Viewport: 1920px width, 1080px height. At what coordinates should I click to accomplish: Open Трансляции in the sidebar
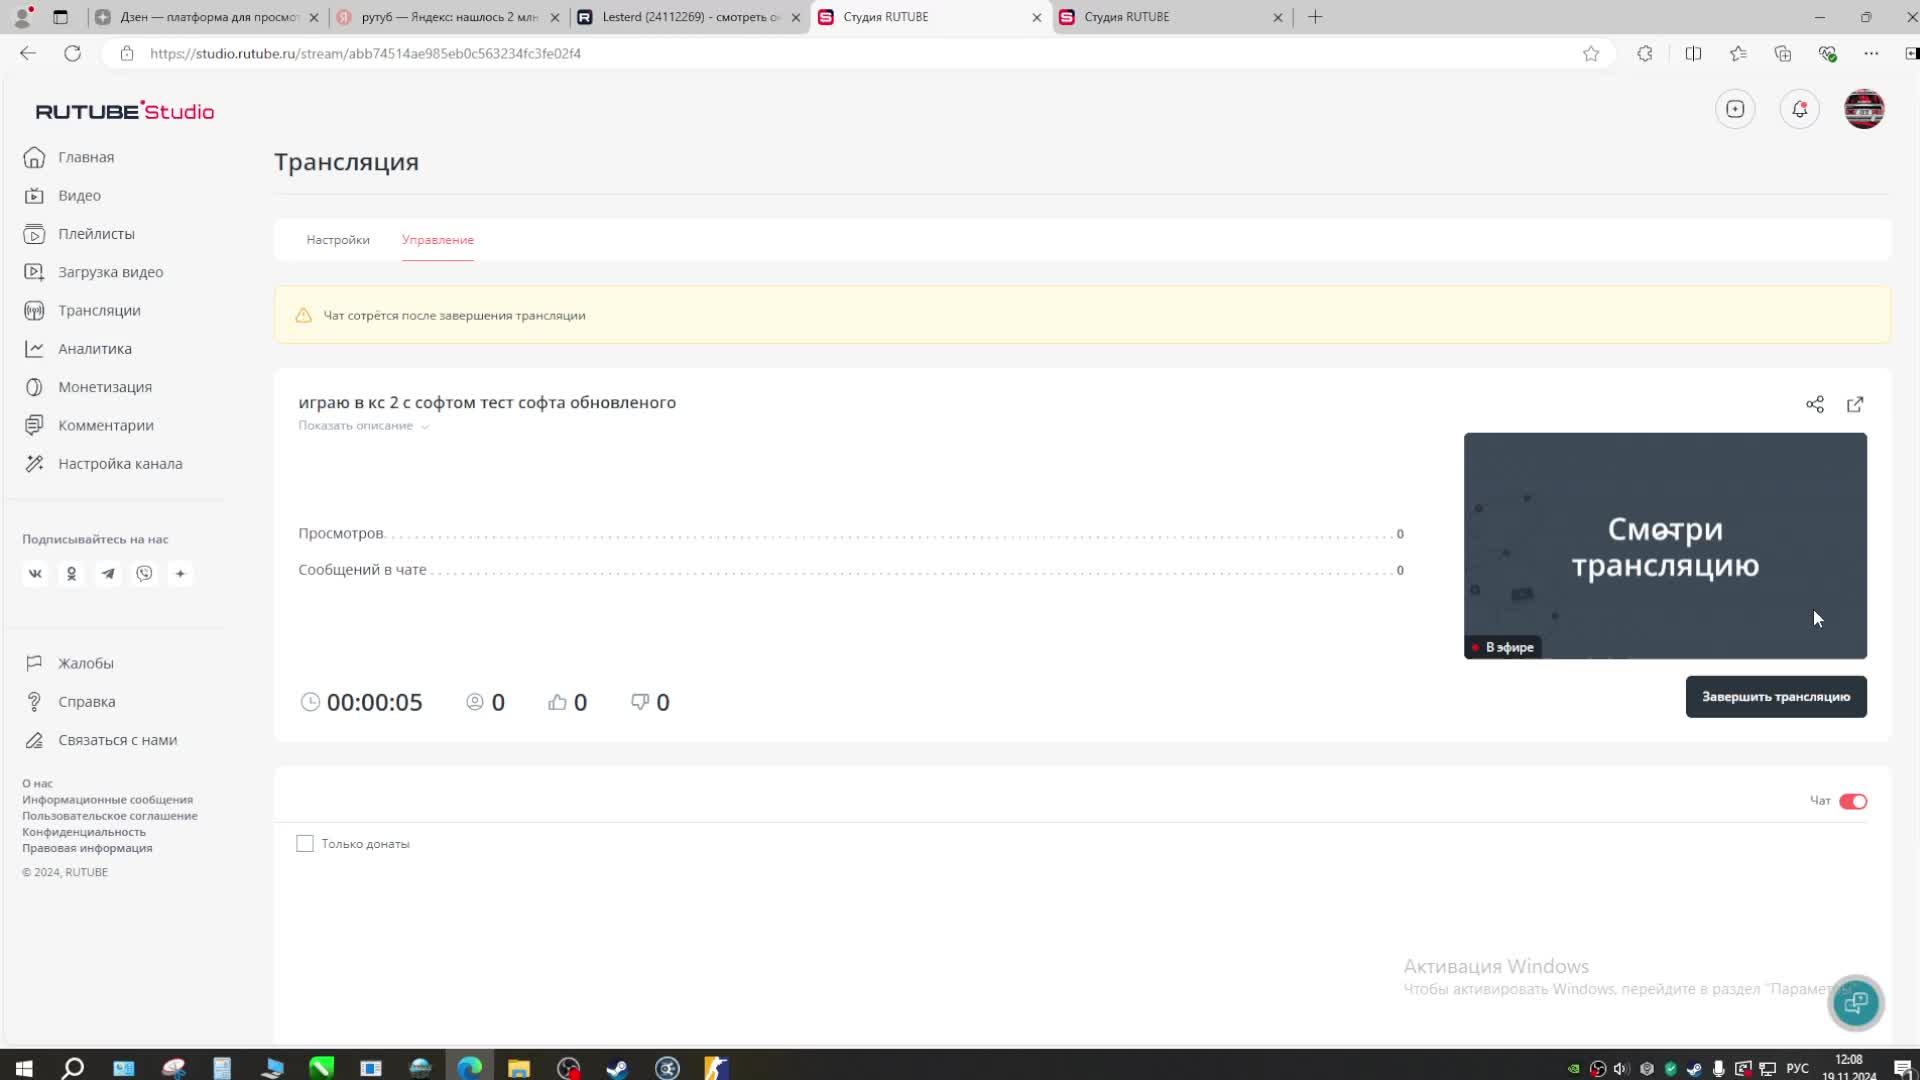click(99, 311)
